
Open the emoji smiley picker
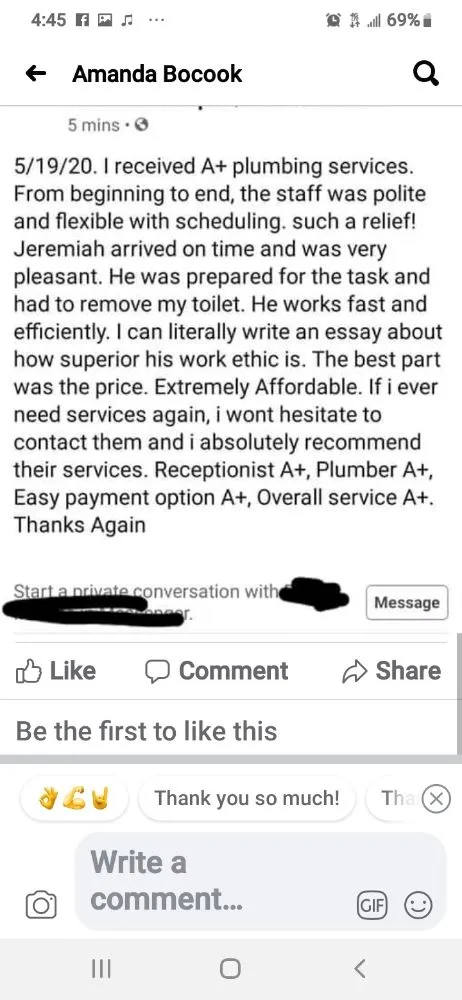coord(420,904)
